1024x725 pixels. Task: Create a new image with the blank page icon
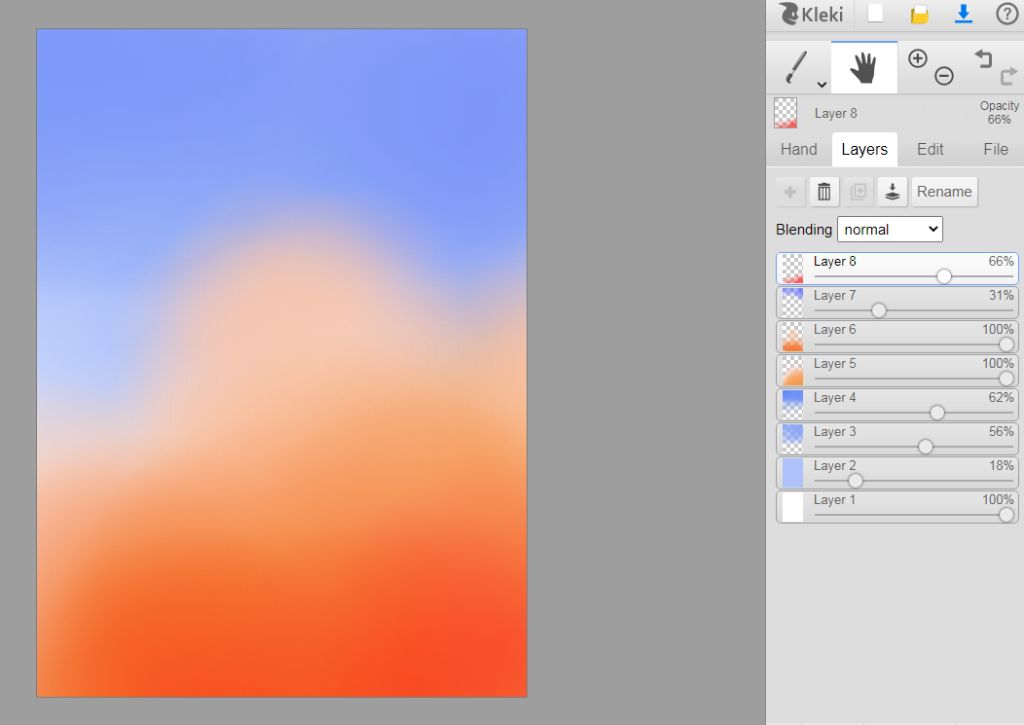pyautogui.click(x=875, y=14)
